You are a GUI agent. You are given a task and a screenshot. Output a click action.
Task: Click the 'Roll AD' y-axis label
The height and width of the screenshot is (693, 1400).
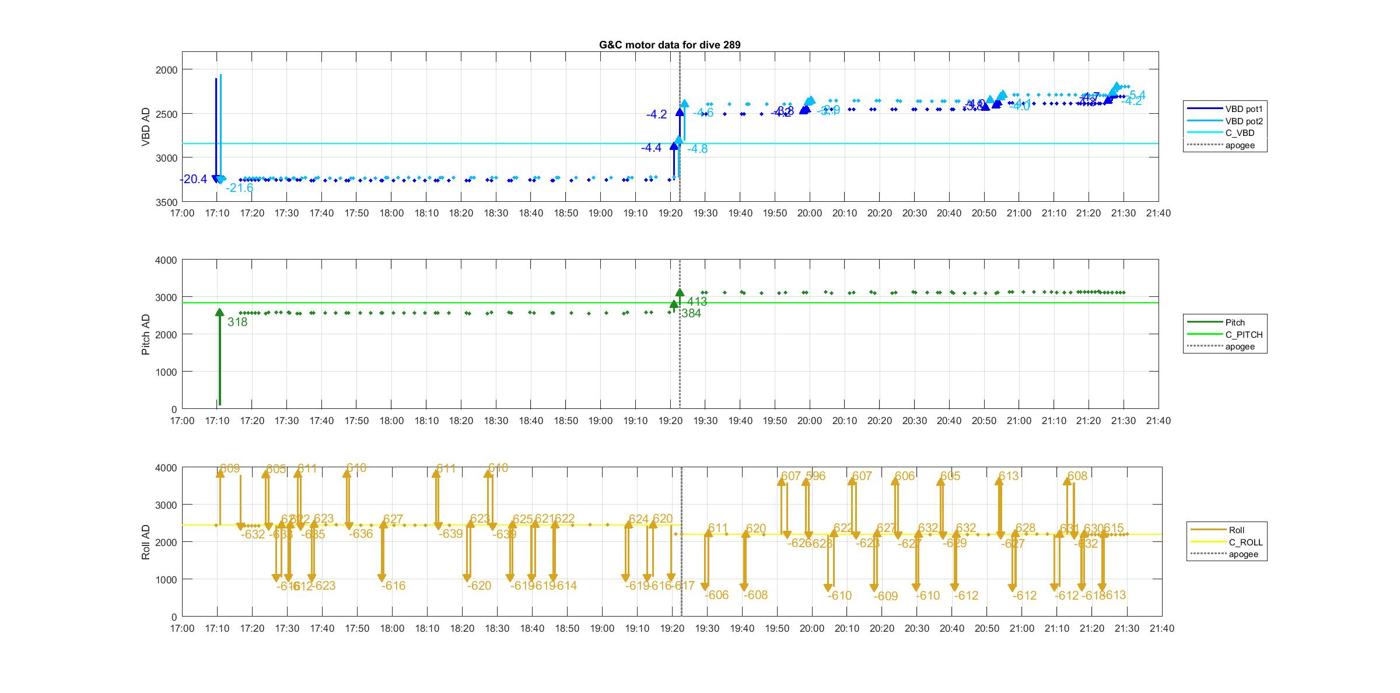pos(145,542)
